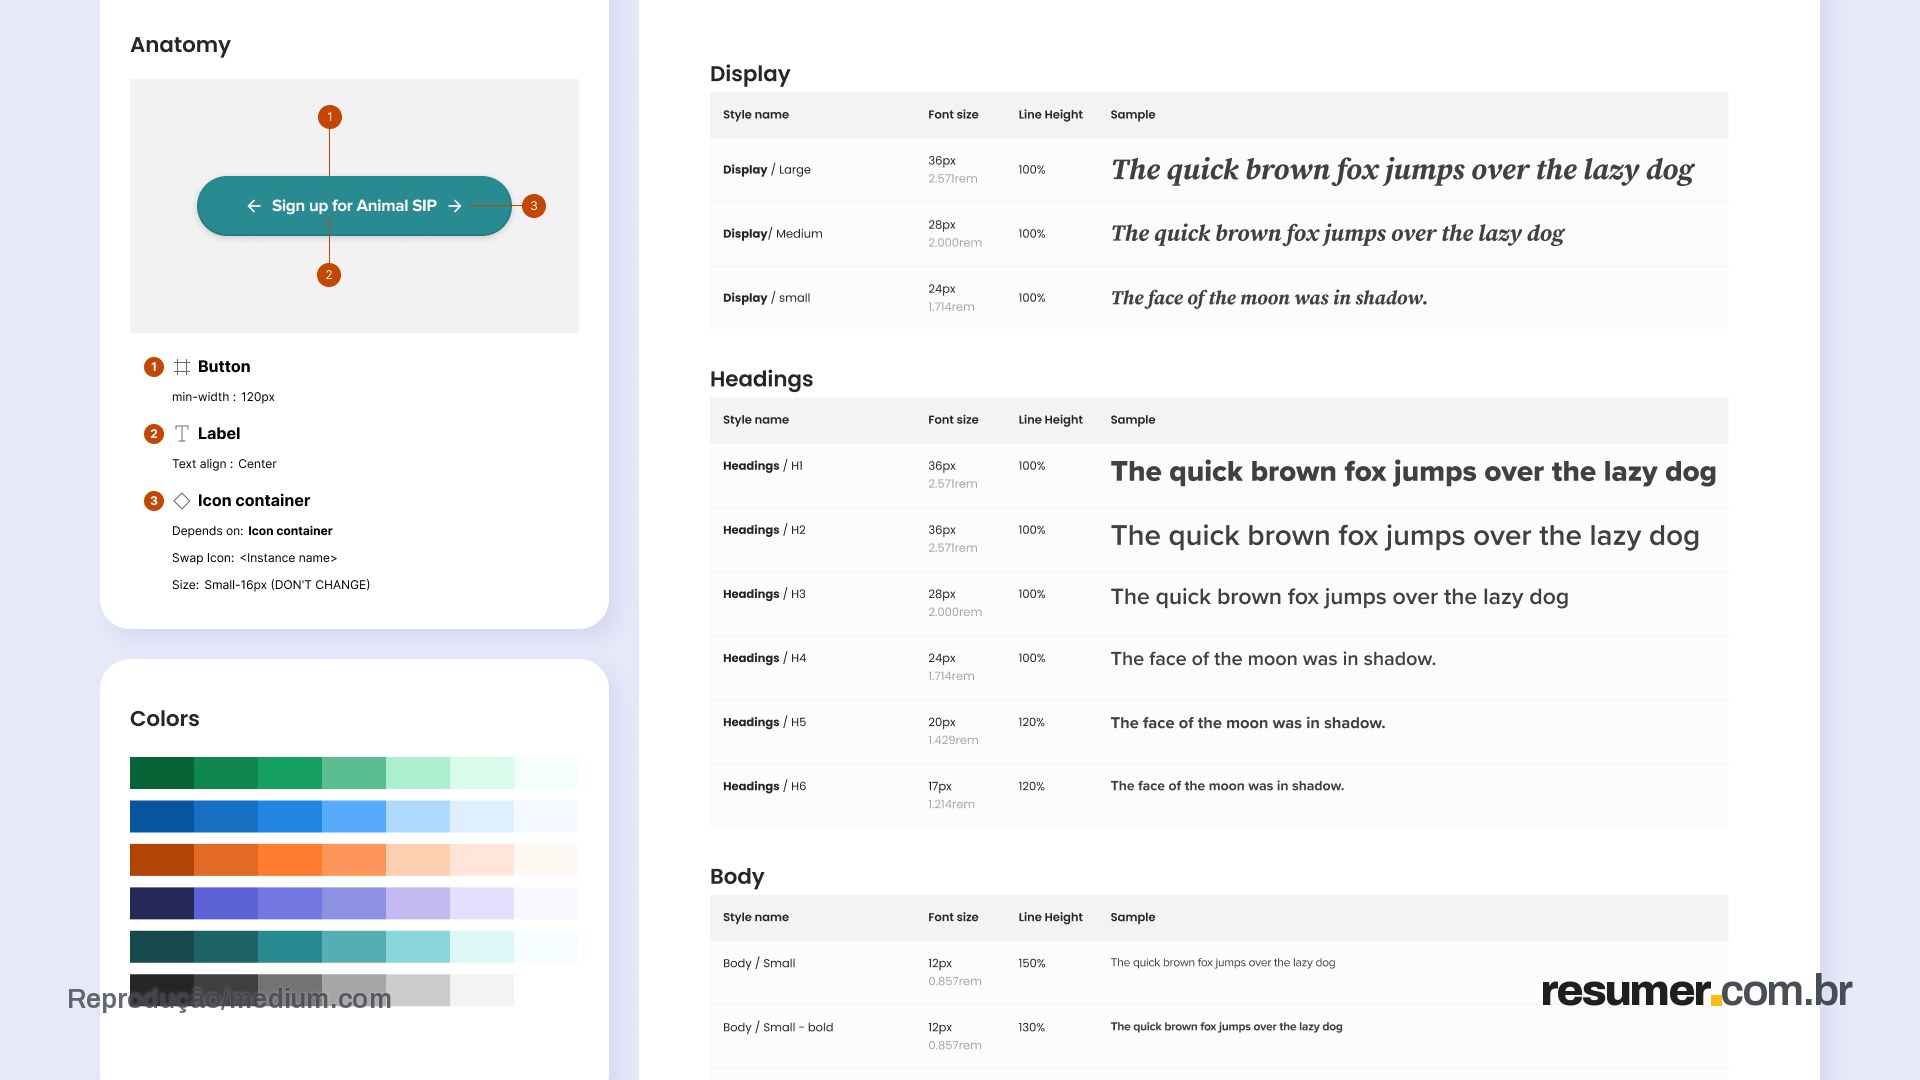Select the 'Depends on: Icon container' line
Viewport: 1920px width, 1080px height.
pos(252,531)
